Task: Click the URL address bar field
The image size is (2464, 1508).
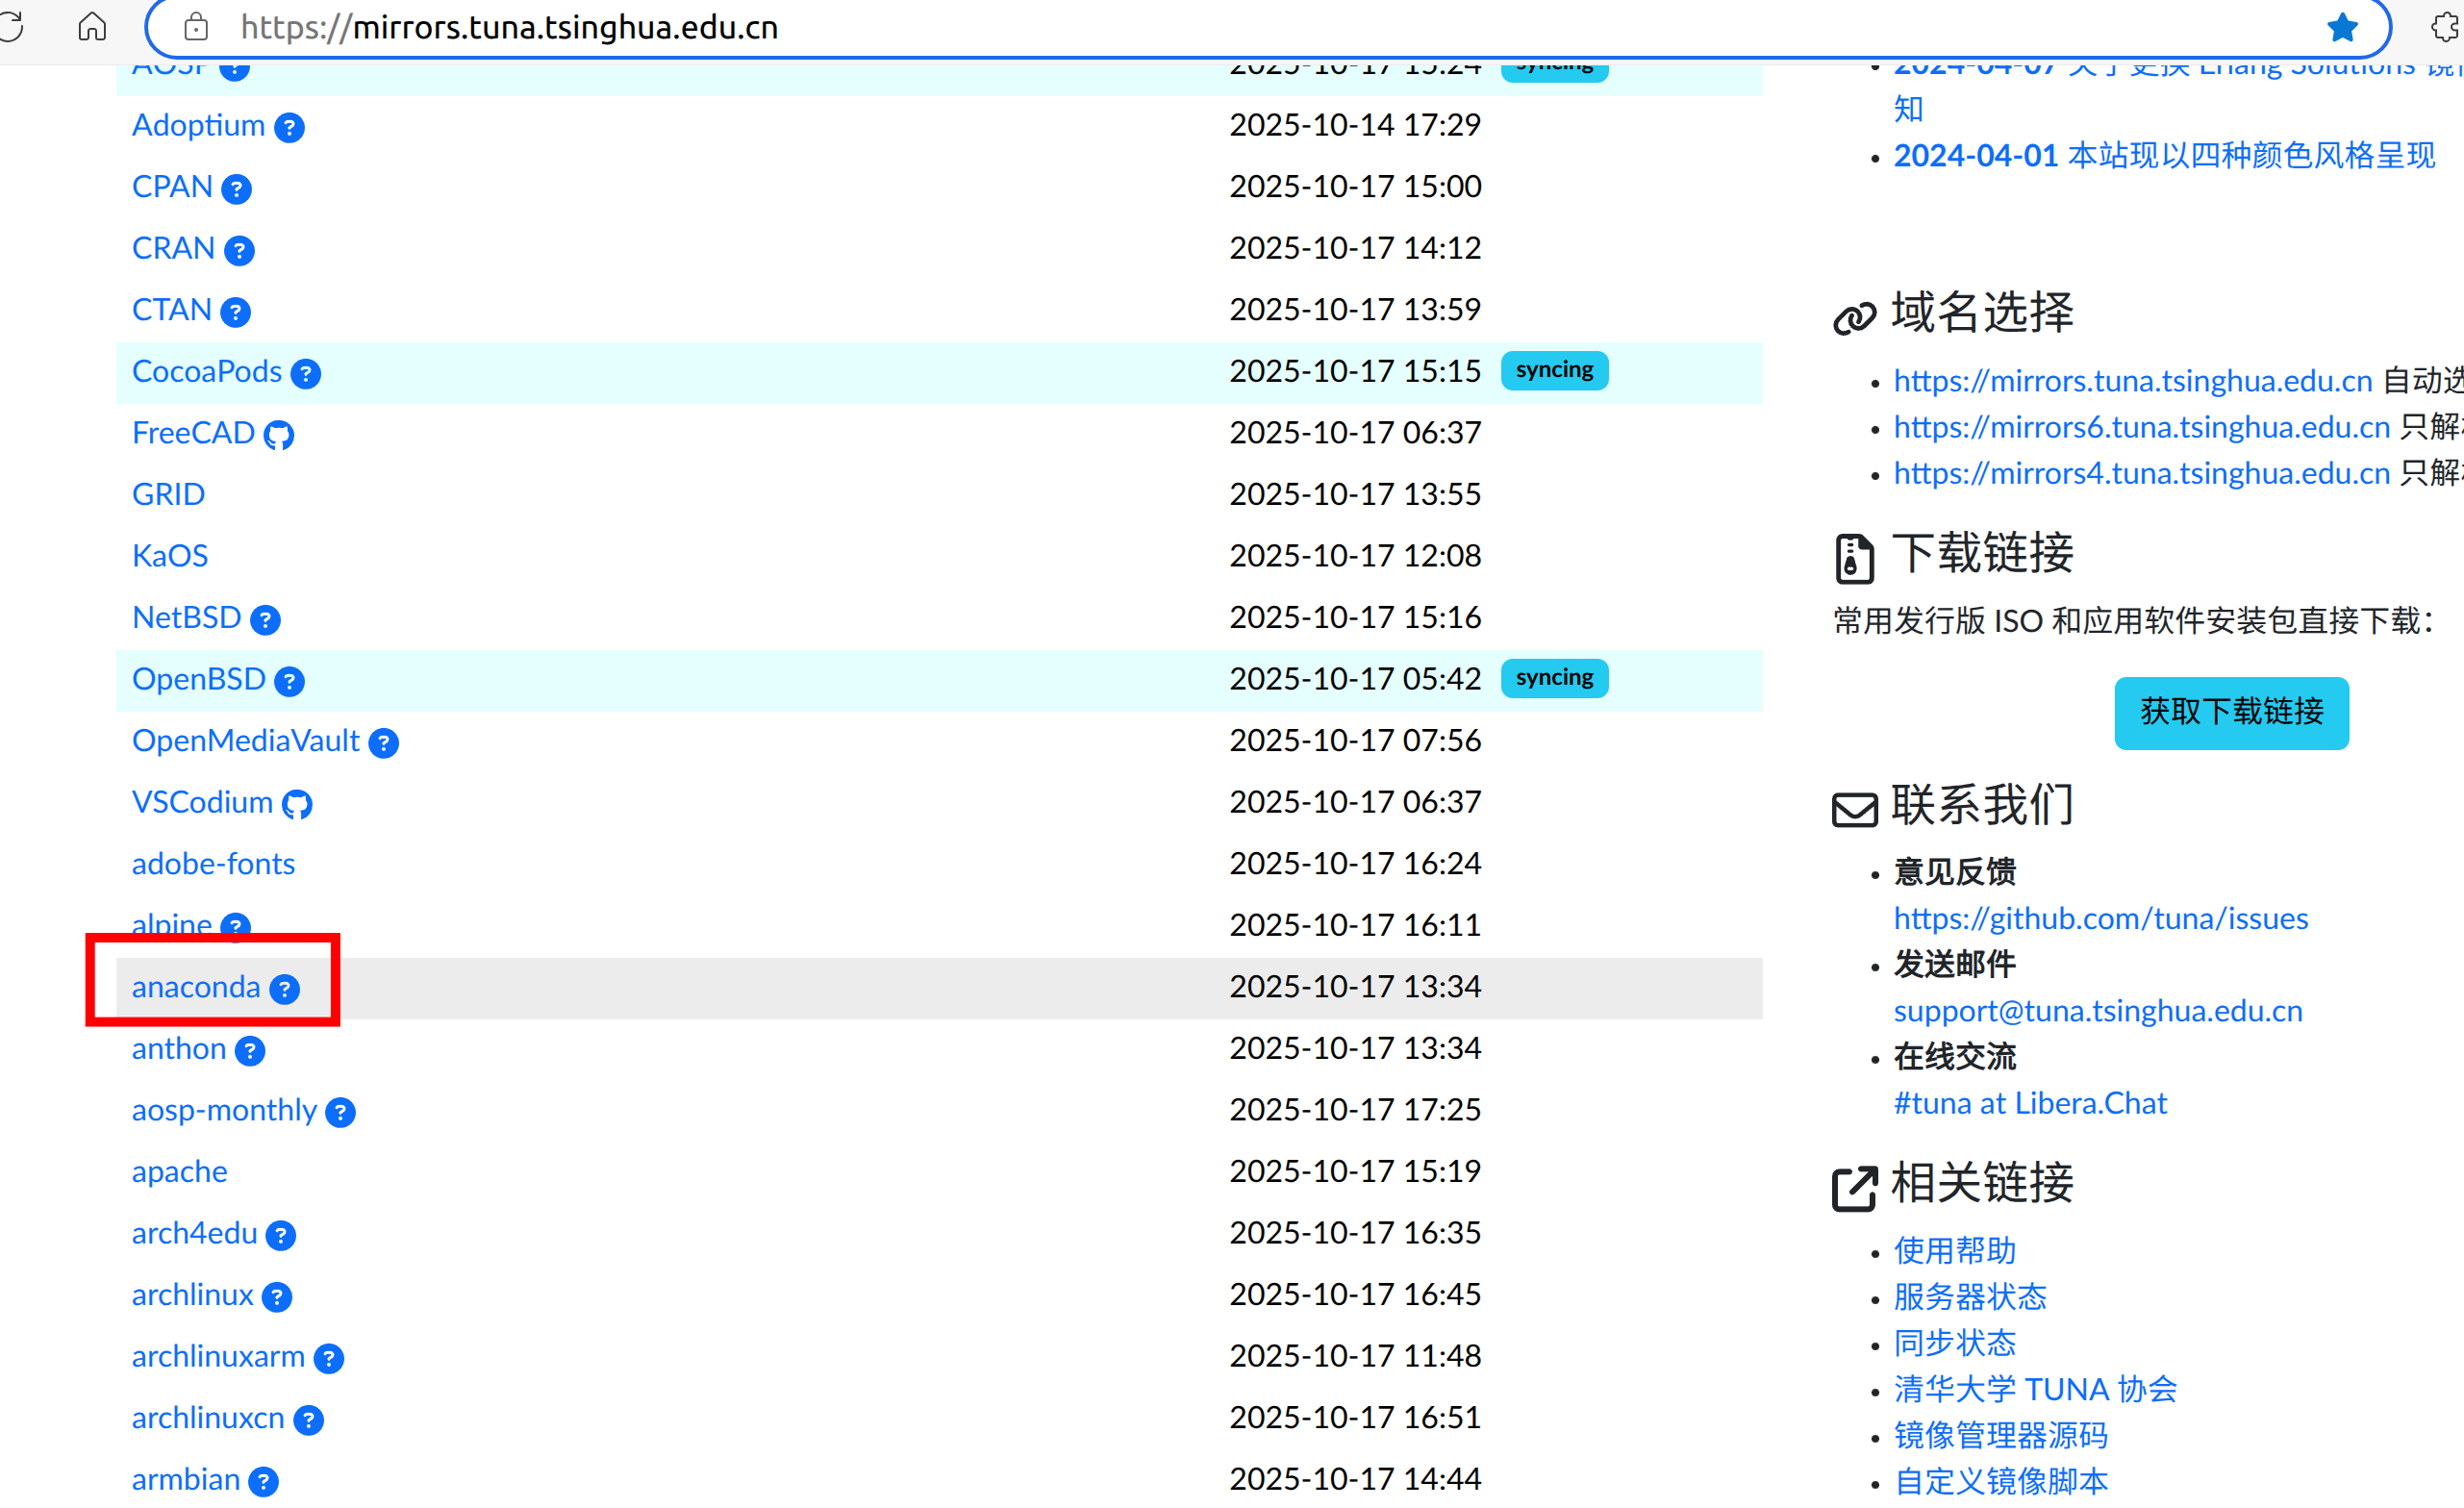Action: click(x=1200, y=27)
